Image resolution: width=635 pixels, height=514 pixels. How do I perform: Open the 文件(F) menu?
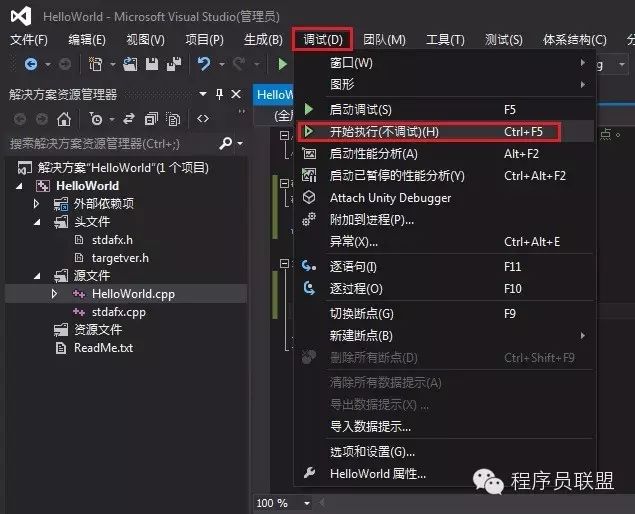[29, 40]
